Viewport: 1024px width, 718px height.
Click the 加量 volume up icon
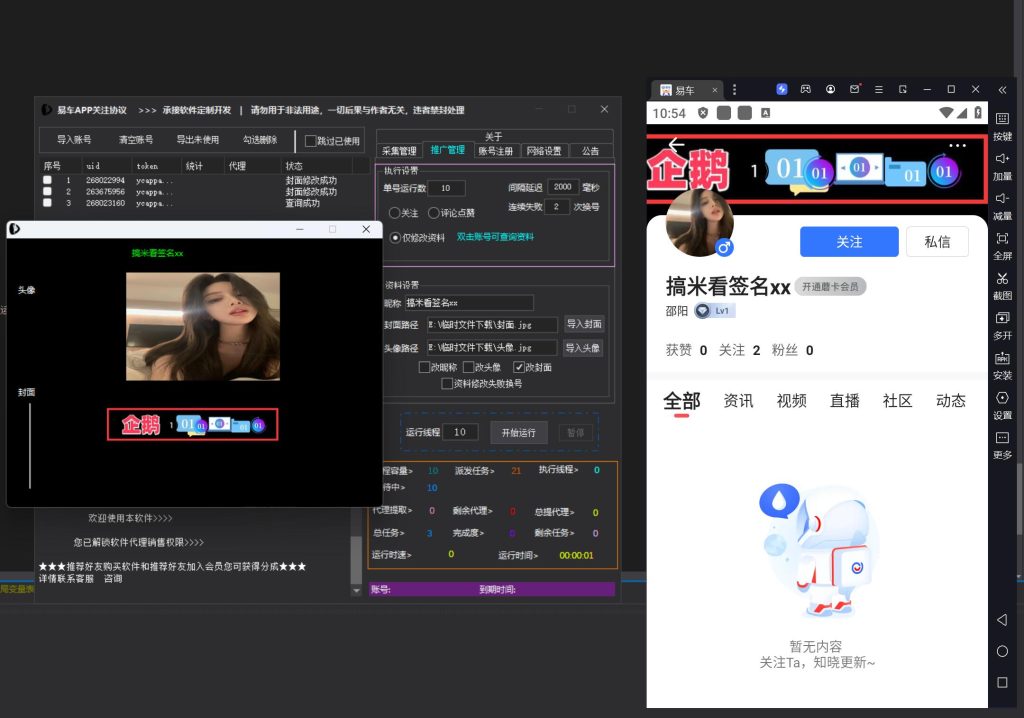(1002, 159)
